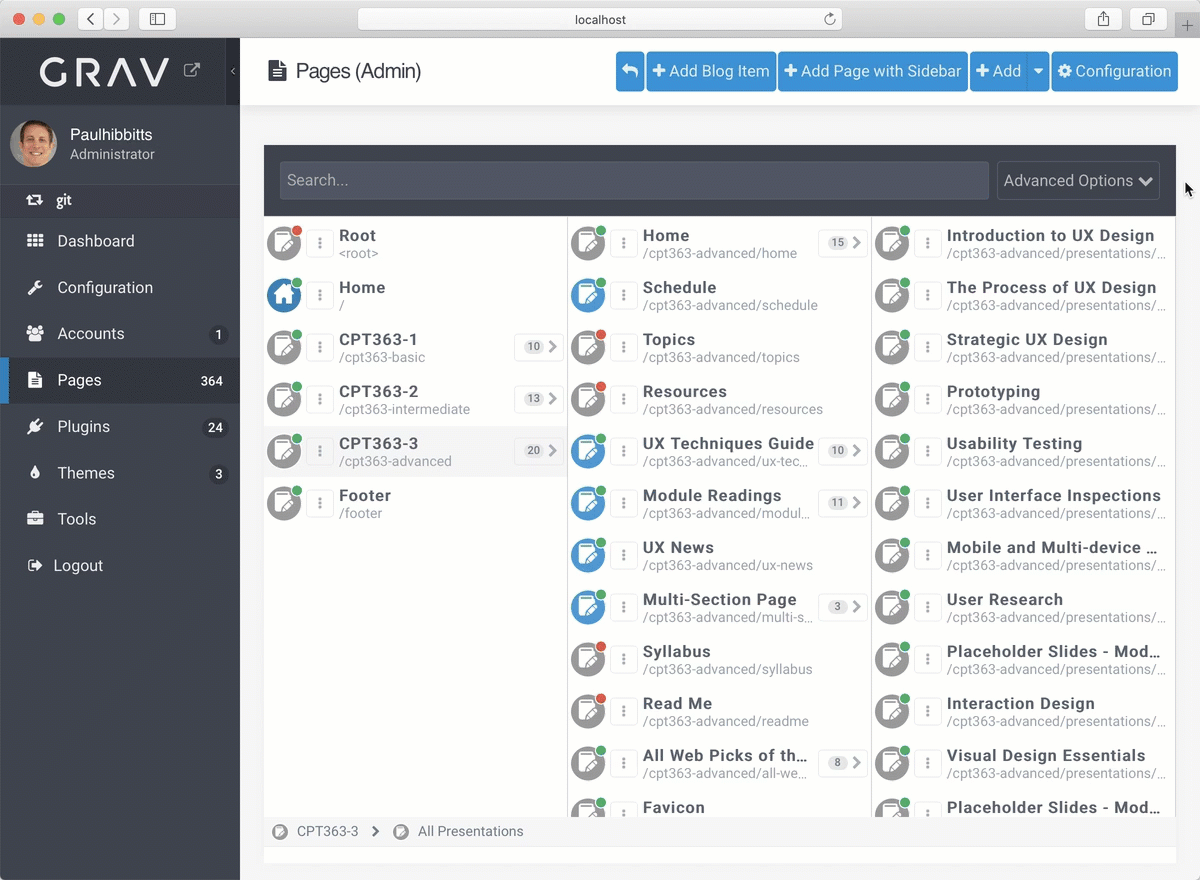Click Add Page with Sidebar button
1200x880 pixels.
pos(873,71)
